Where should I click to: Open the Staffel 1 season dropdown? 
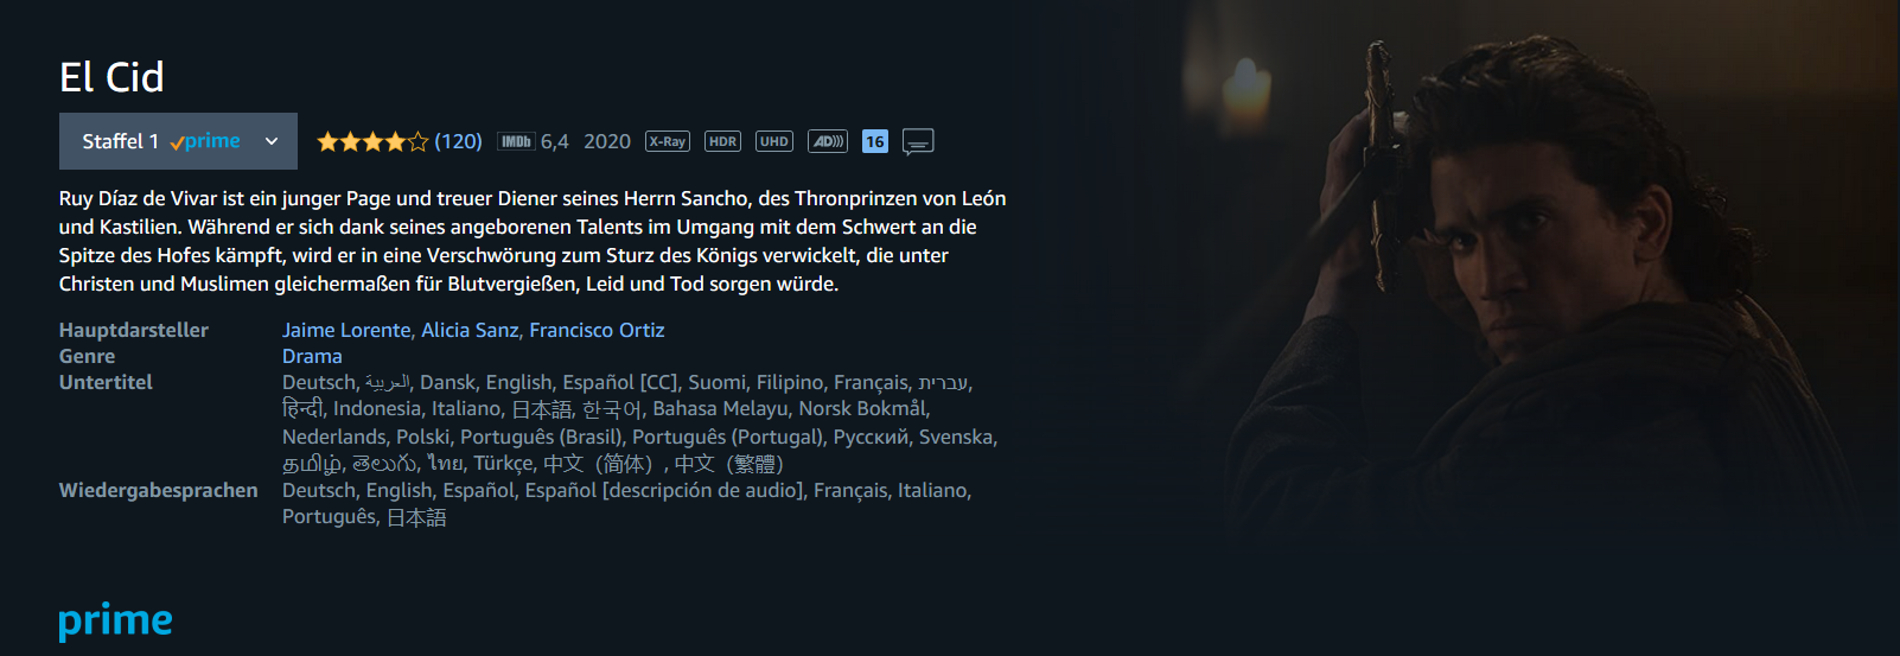(178, 141)
